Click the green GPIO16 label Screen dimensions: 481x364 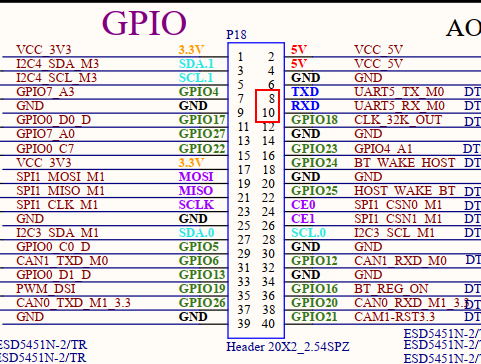click(314, 289)
